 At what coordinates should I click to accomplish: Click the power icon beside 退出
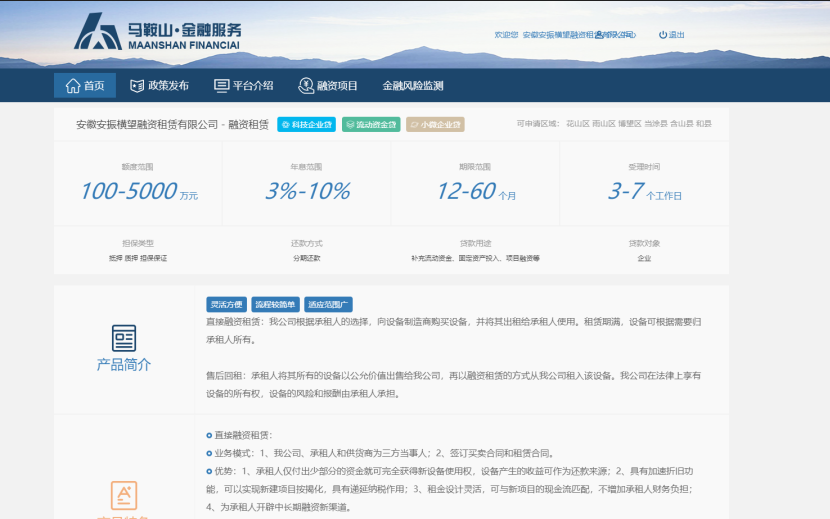663,35
